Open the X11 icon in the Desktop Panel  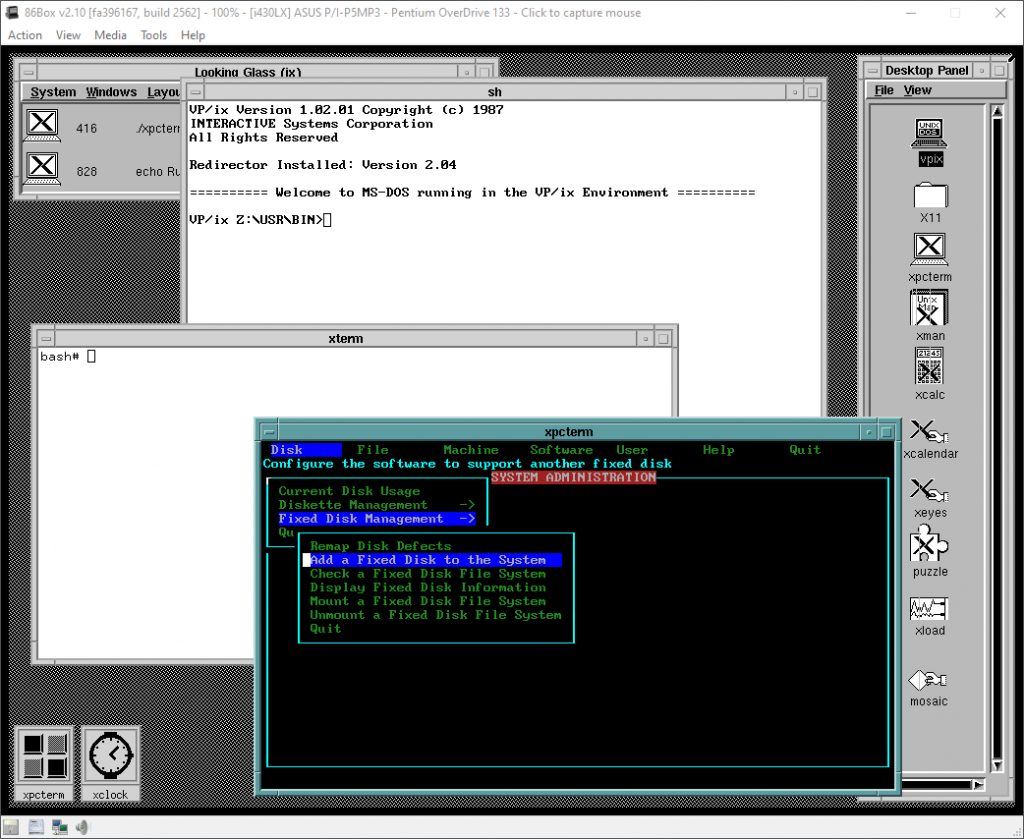[929, 197]
